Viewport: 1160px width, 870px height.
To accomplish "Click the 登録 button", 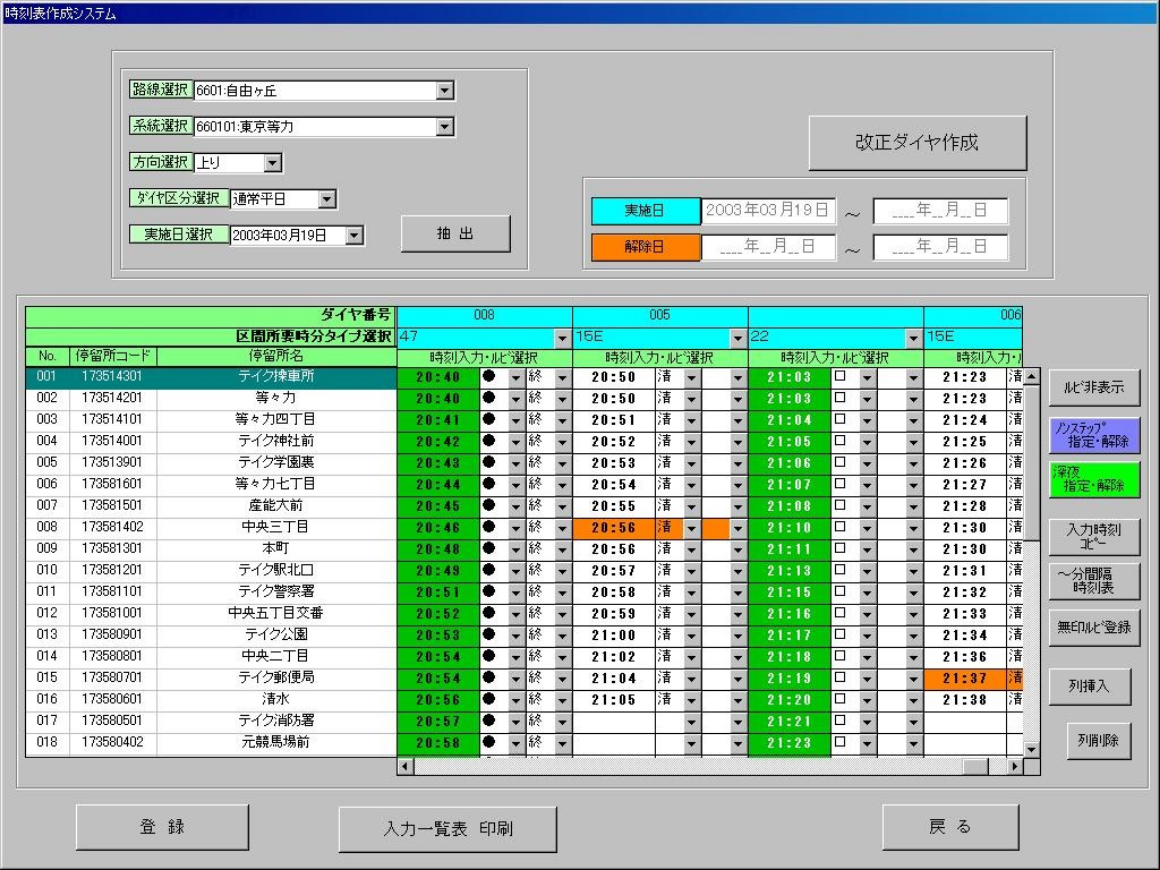I will tap(162, 827).
